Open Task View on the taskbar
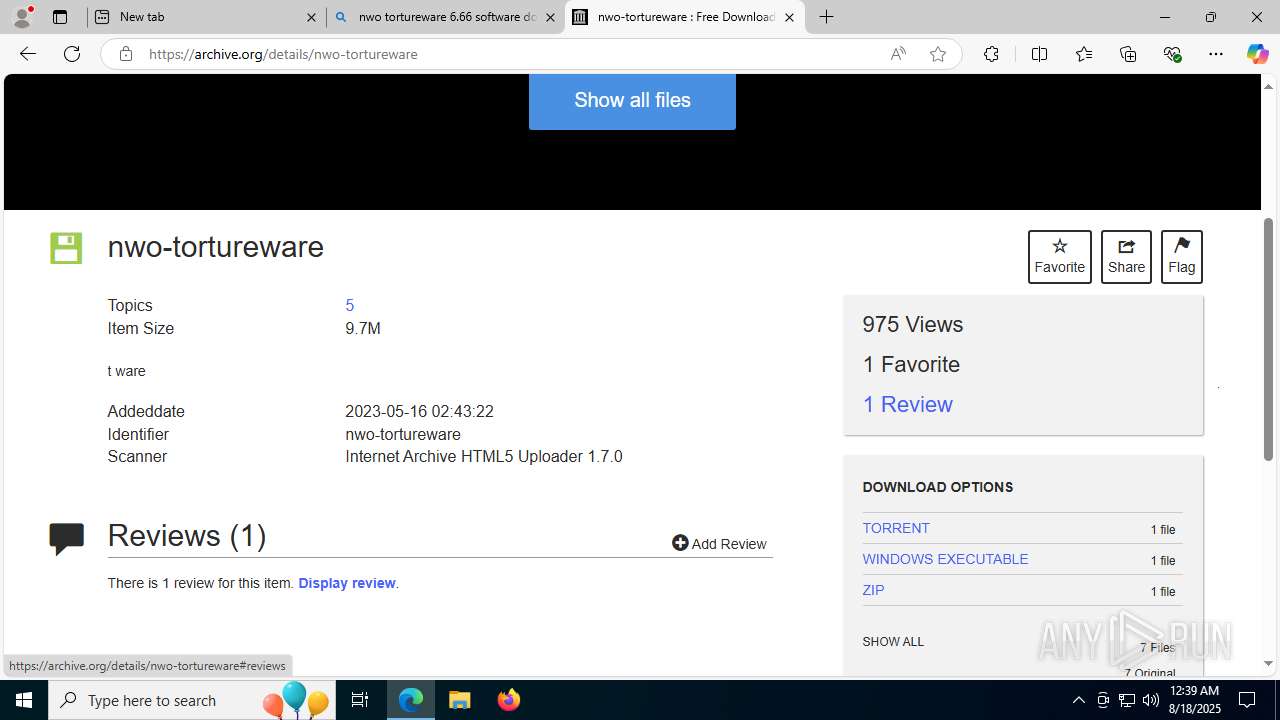 click(360, 700)
